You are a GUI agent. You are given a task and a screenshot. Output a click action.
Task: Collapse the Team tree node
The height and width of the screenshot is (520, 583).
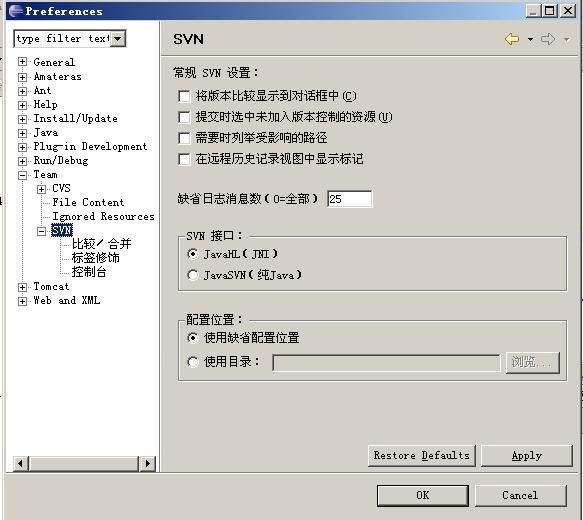(23, 175)
